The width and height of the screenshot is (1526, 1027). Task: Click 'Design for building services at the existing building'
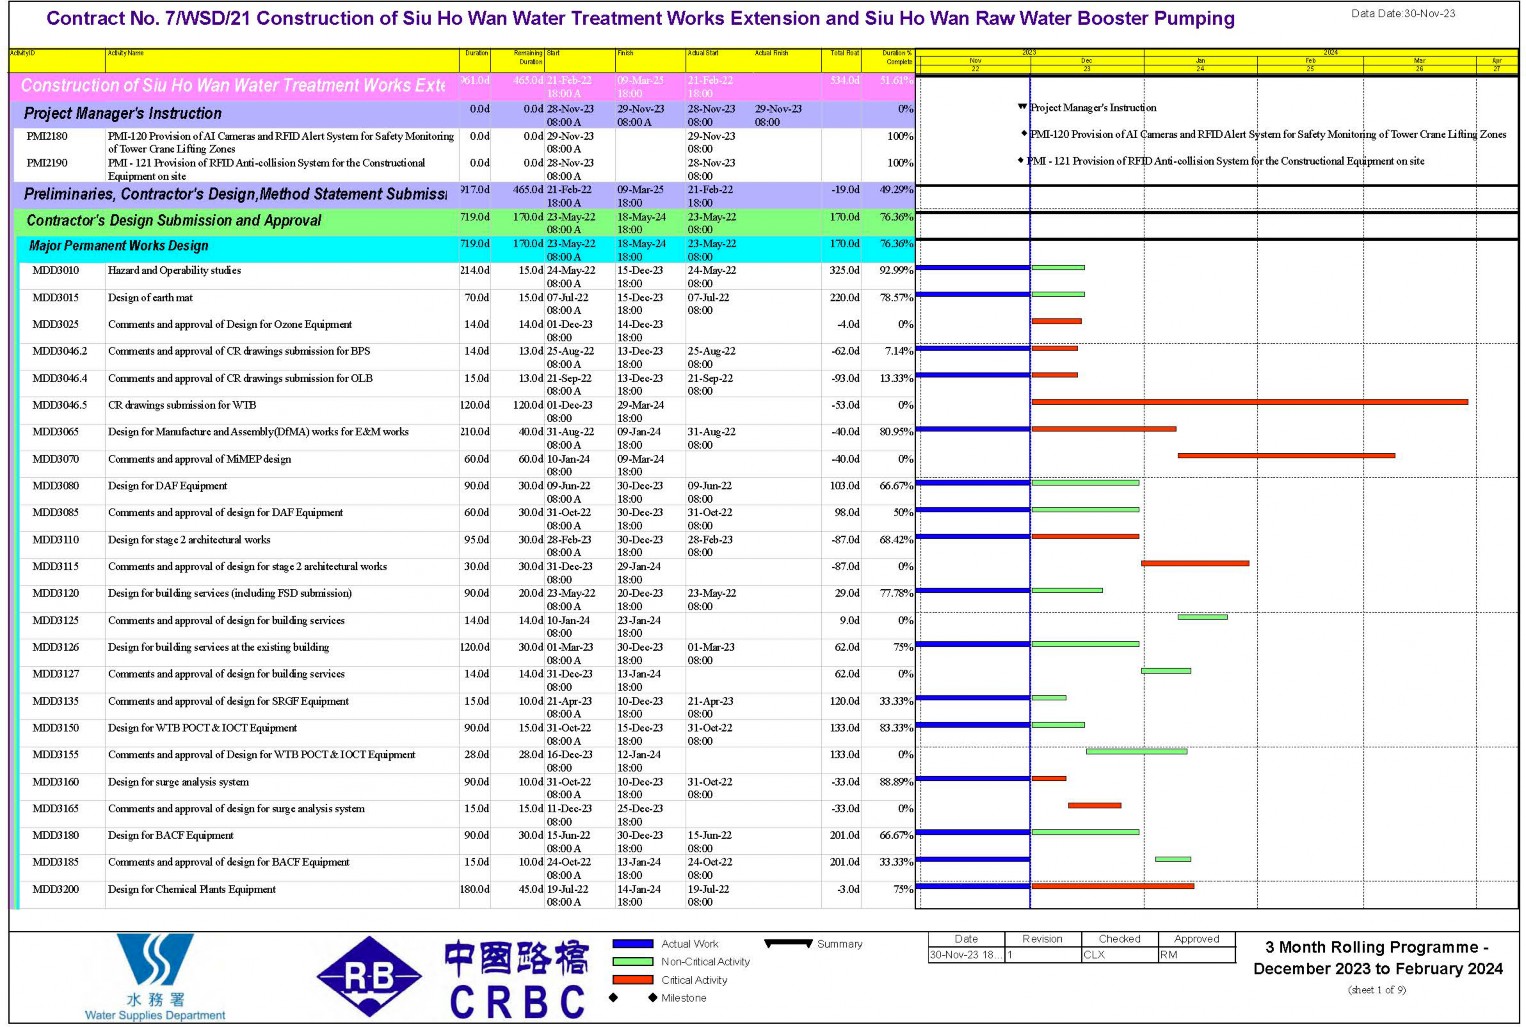[x=218, y=647]
